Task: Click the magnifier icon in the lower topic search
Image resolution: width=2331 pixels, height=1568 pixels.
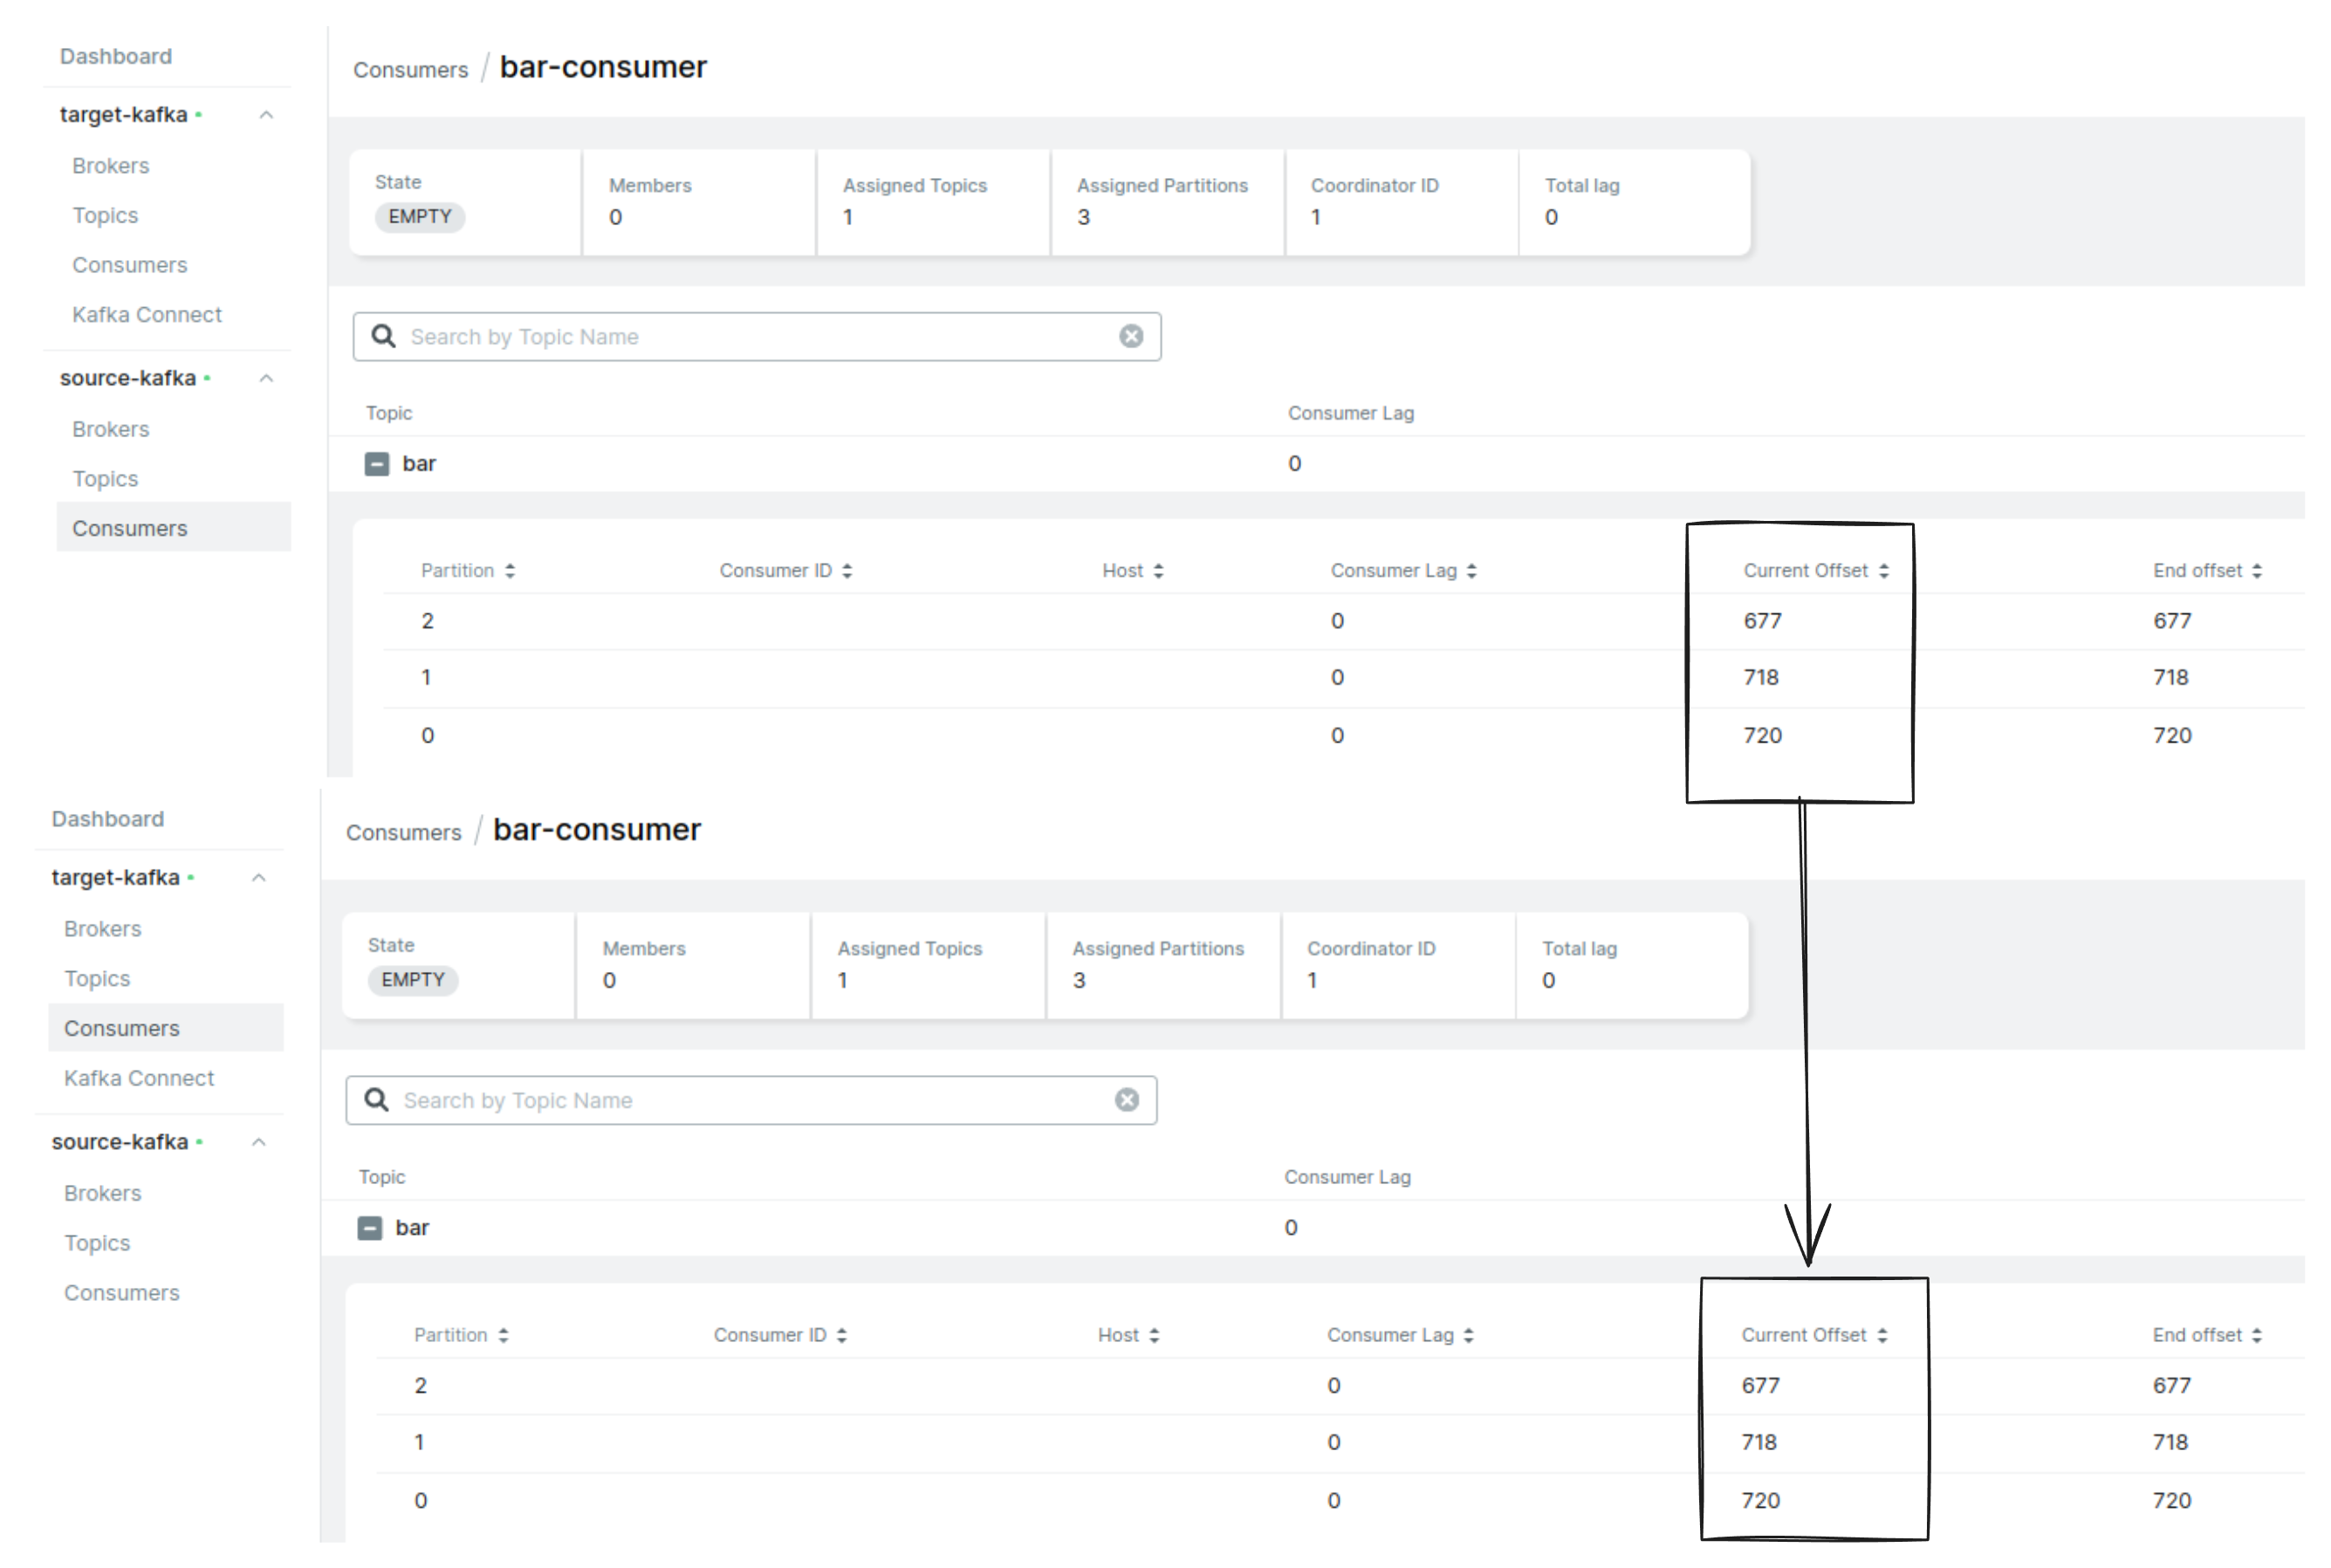Action: (377, 1099)
